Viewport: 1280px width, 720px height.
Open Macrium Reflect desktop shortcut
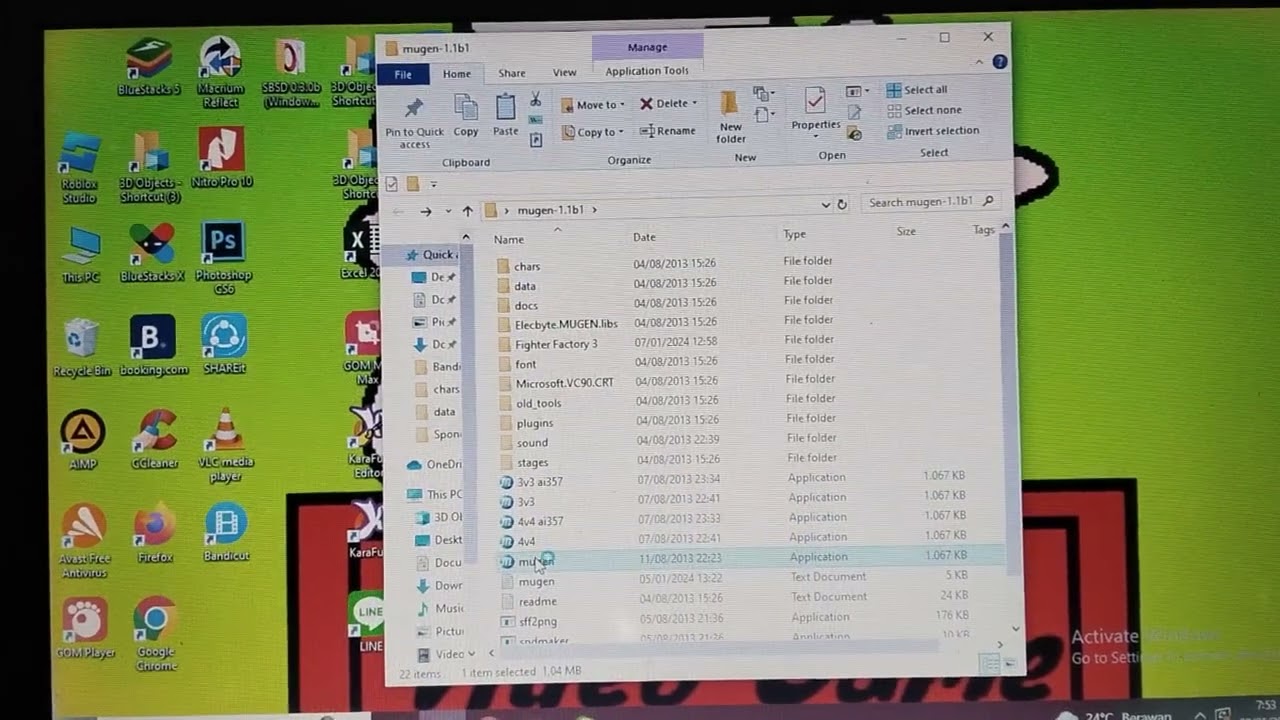220,72
